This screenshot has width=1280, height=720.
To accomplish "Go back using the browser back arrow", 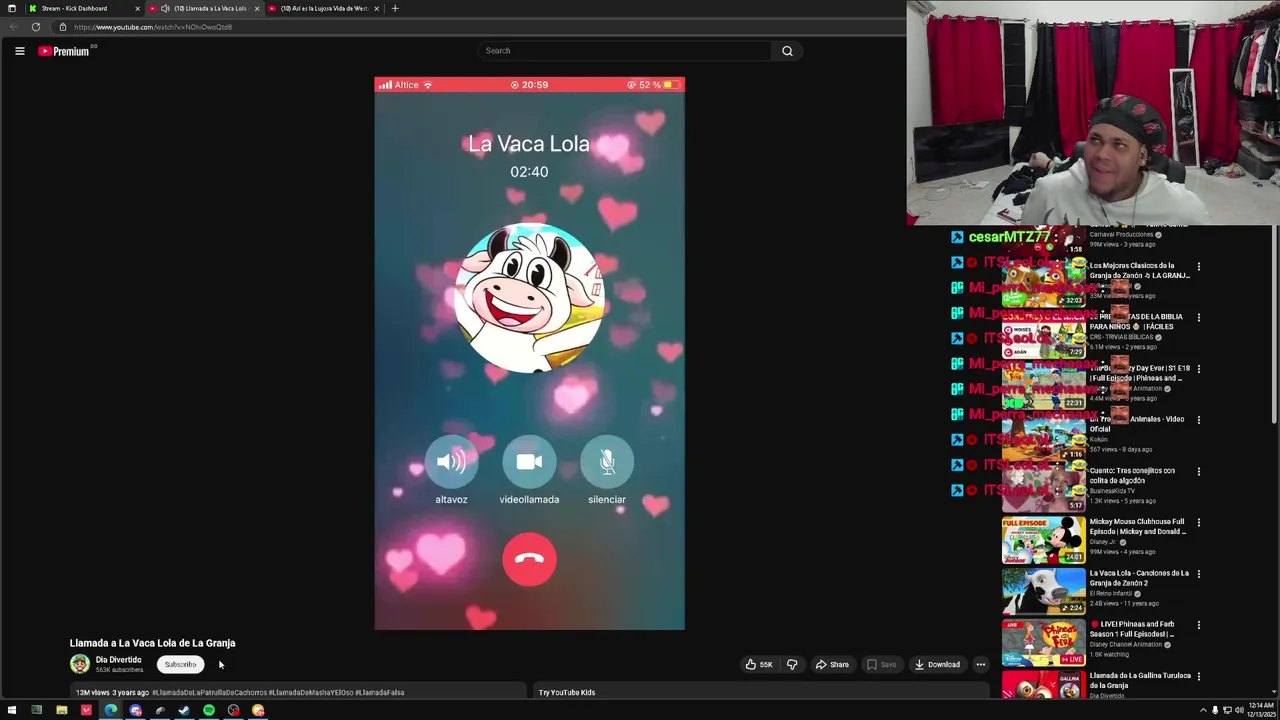I will point(14,27).
